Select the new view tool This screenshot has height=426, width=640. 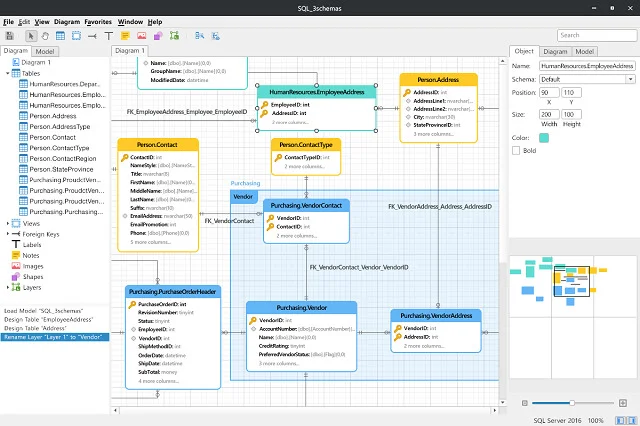[x=76, y=36]
